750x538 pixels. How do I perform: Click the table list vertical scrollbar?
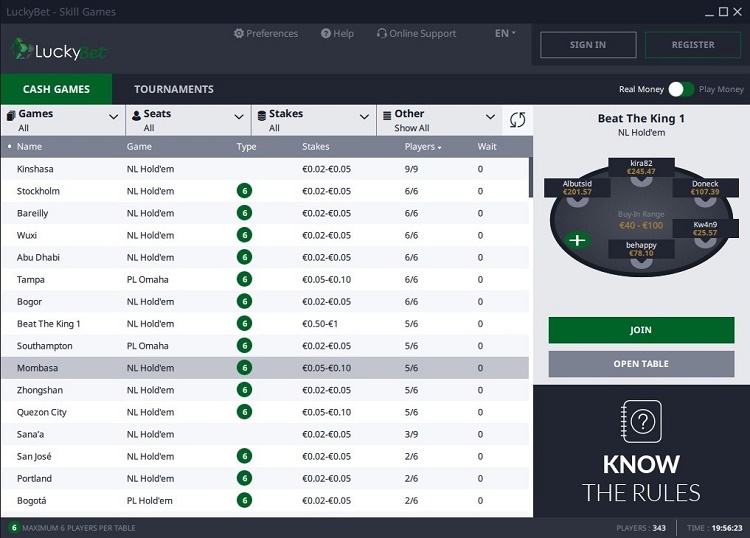click(x=530, y=178)
